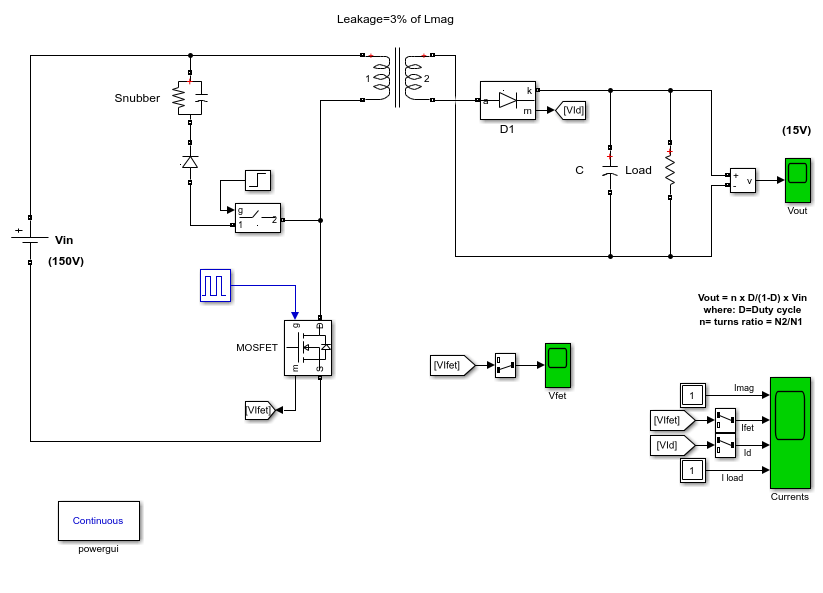This screenshot has height=593, width=823.
Task: Select the voltage measurement block
Action: click(x=743, y=181)
